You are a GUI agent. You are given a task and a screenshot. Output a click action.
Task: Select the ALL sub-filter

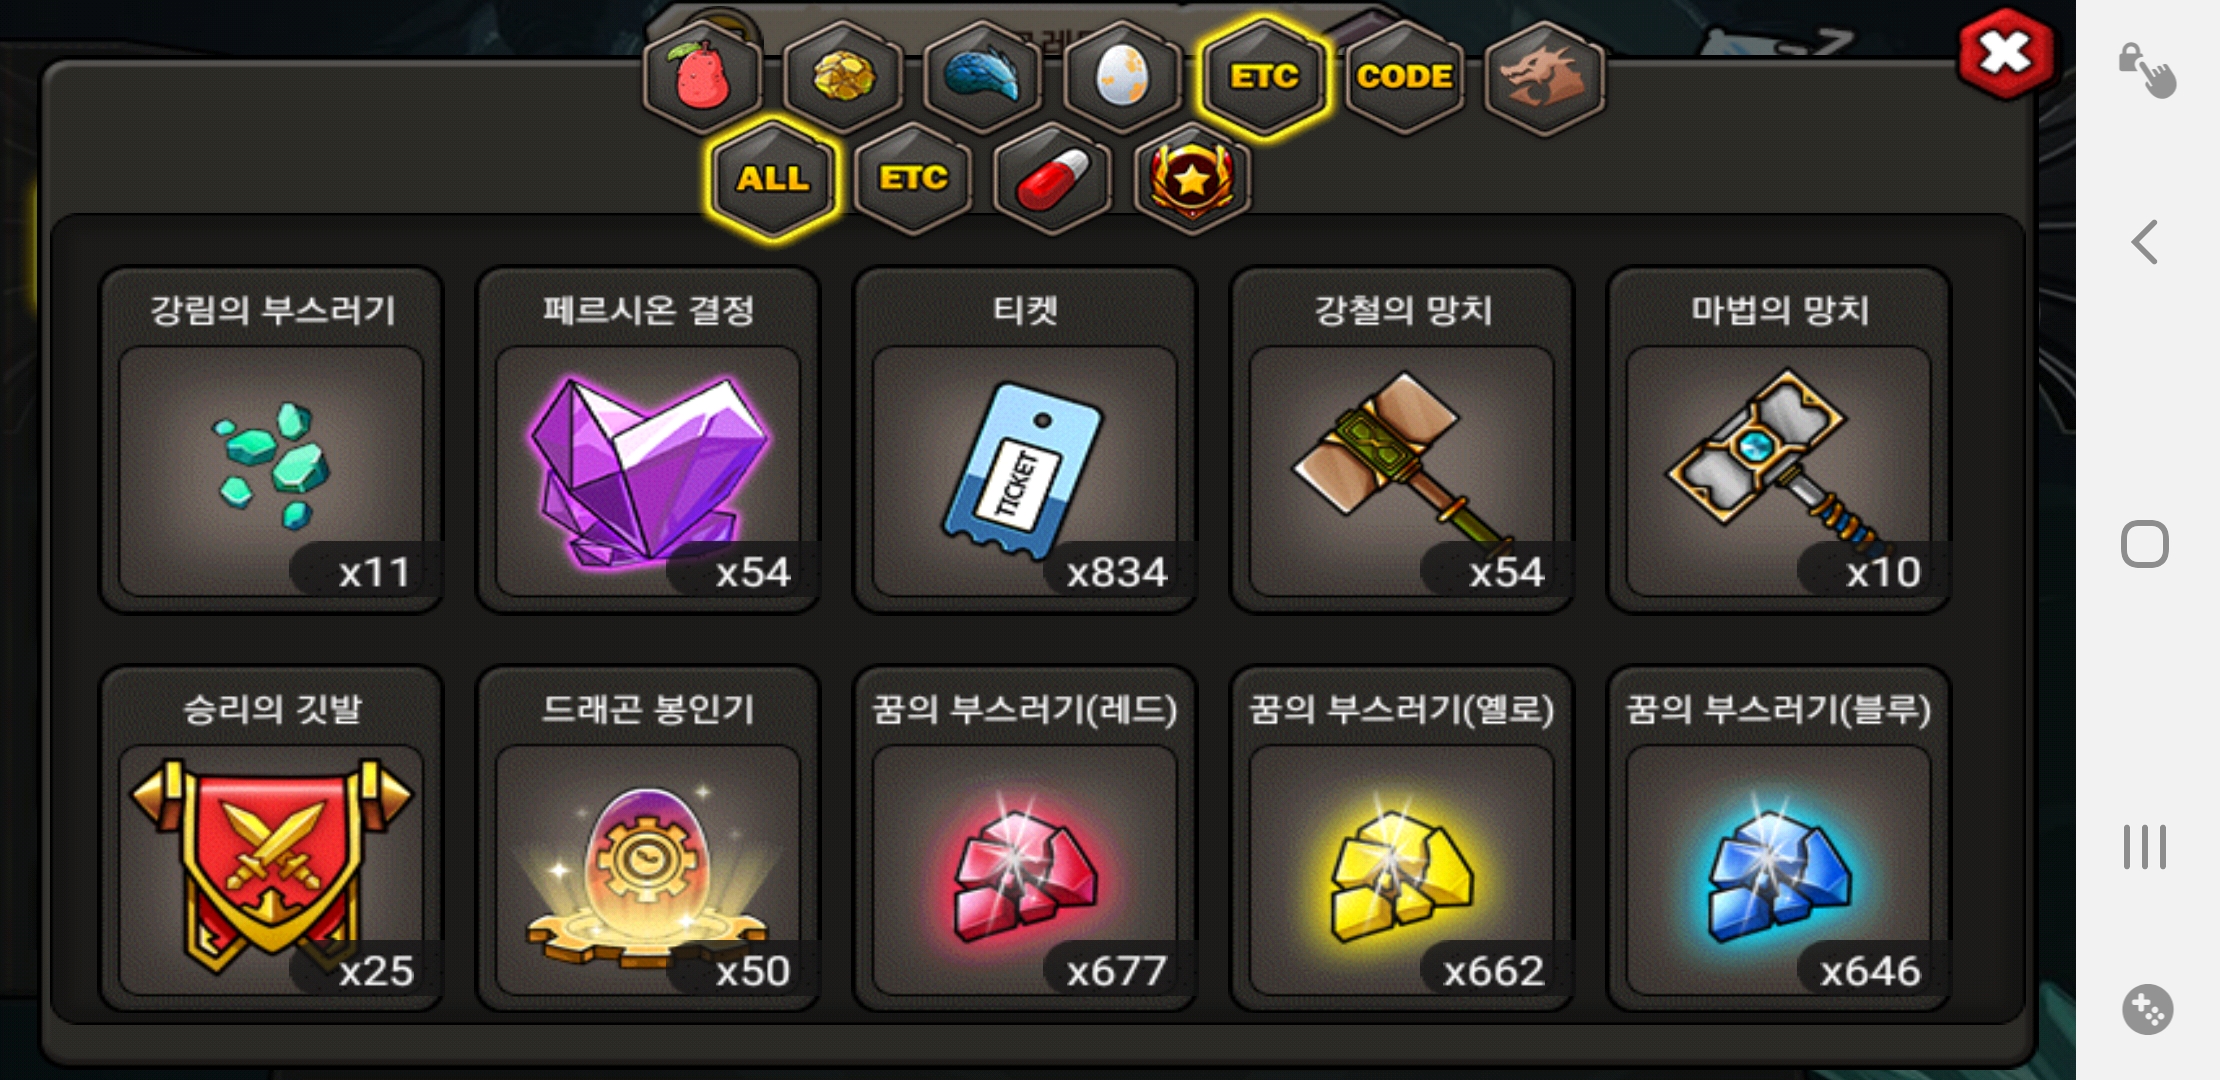point(773,179)
